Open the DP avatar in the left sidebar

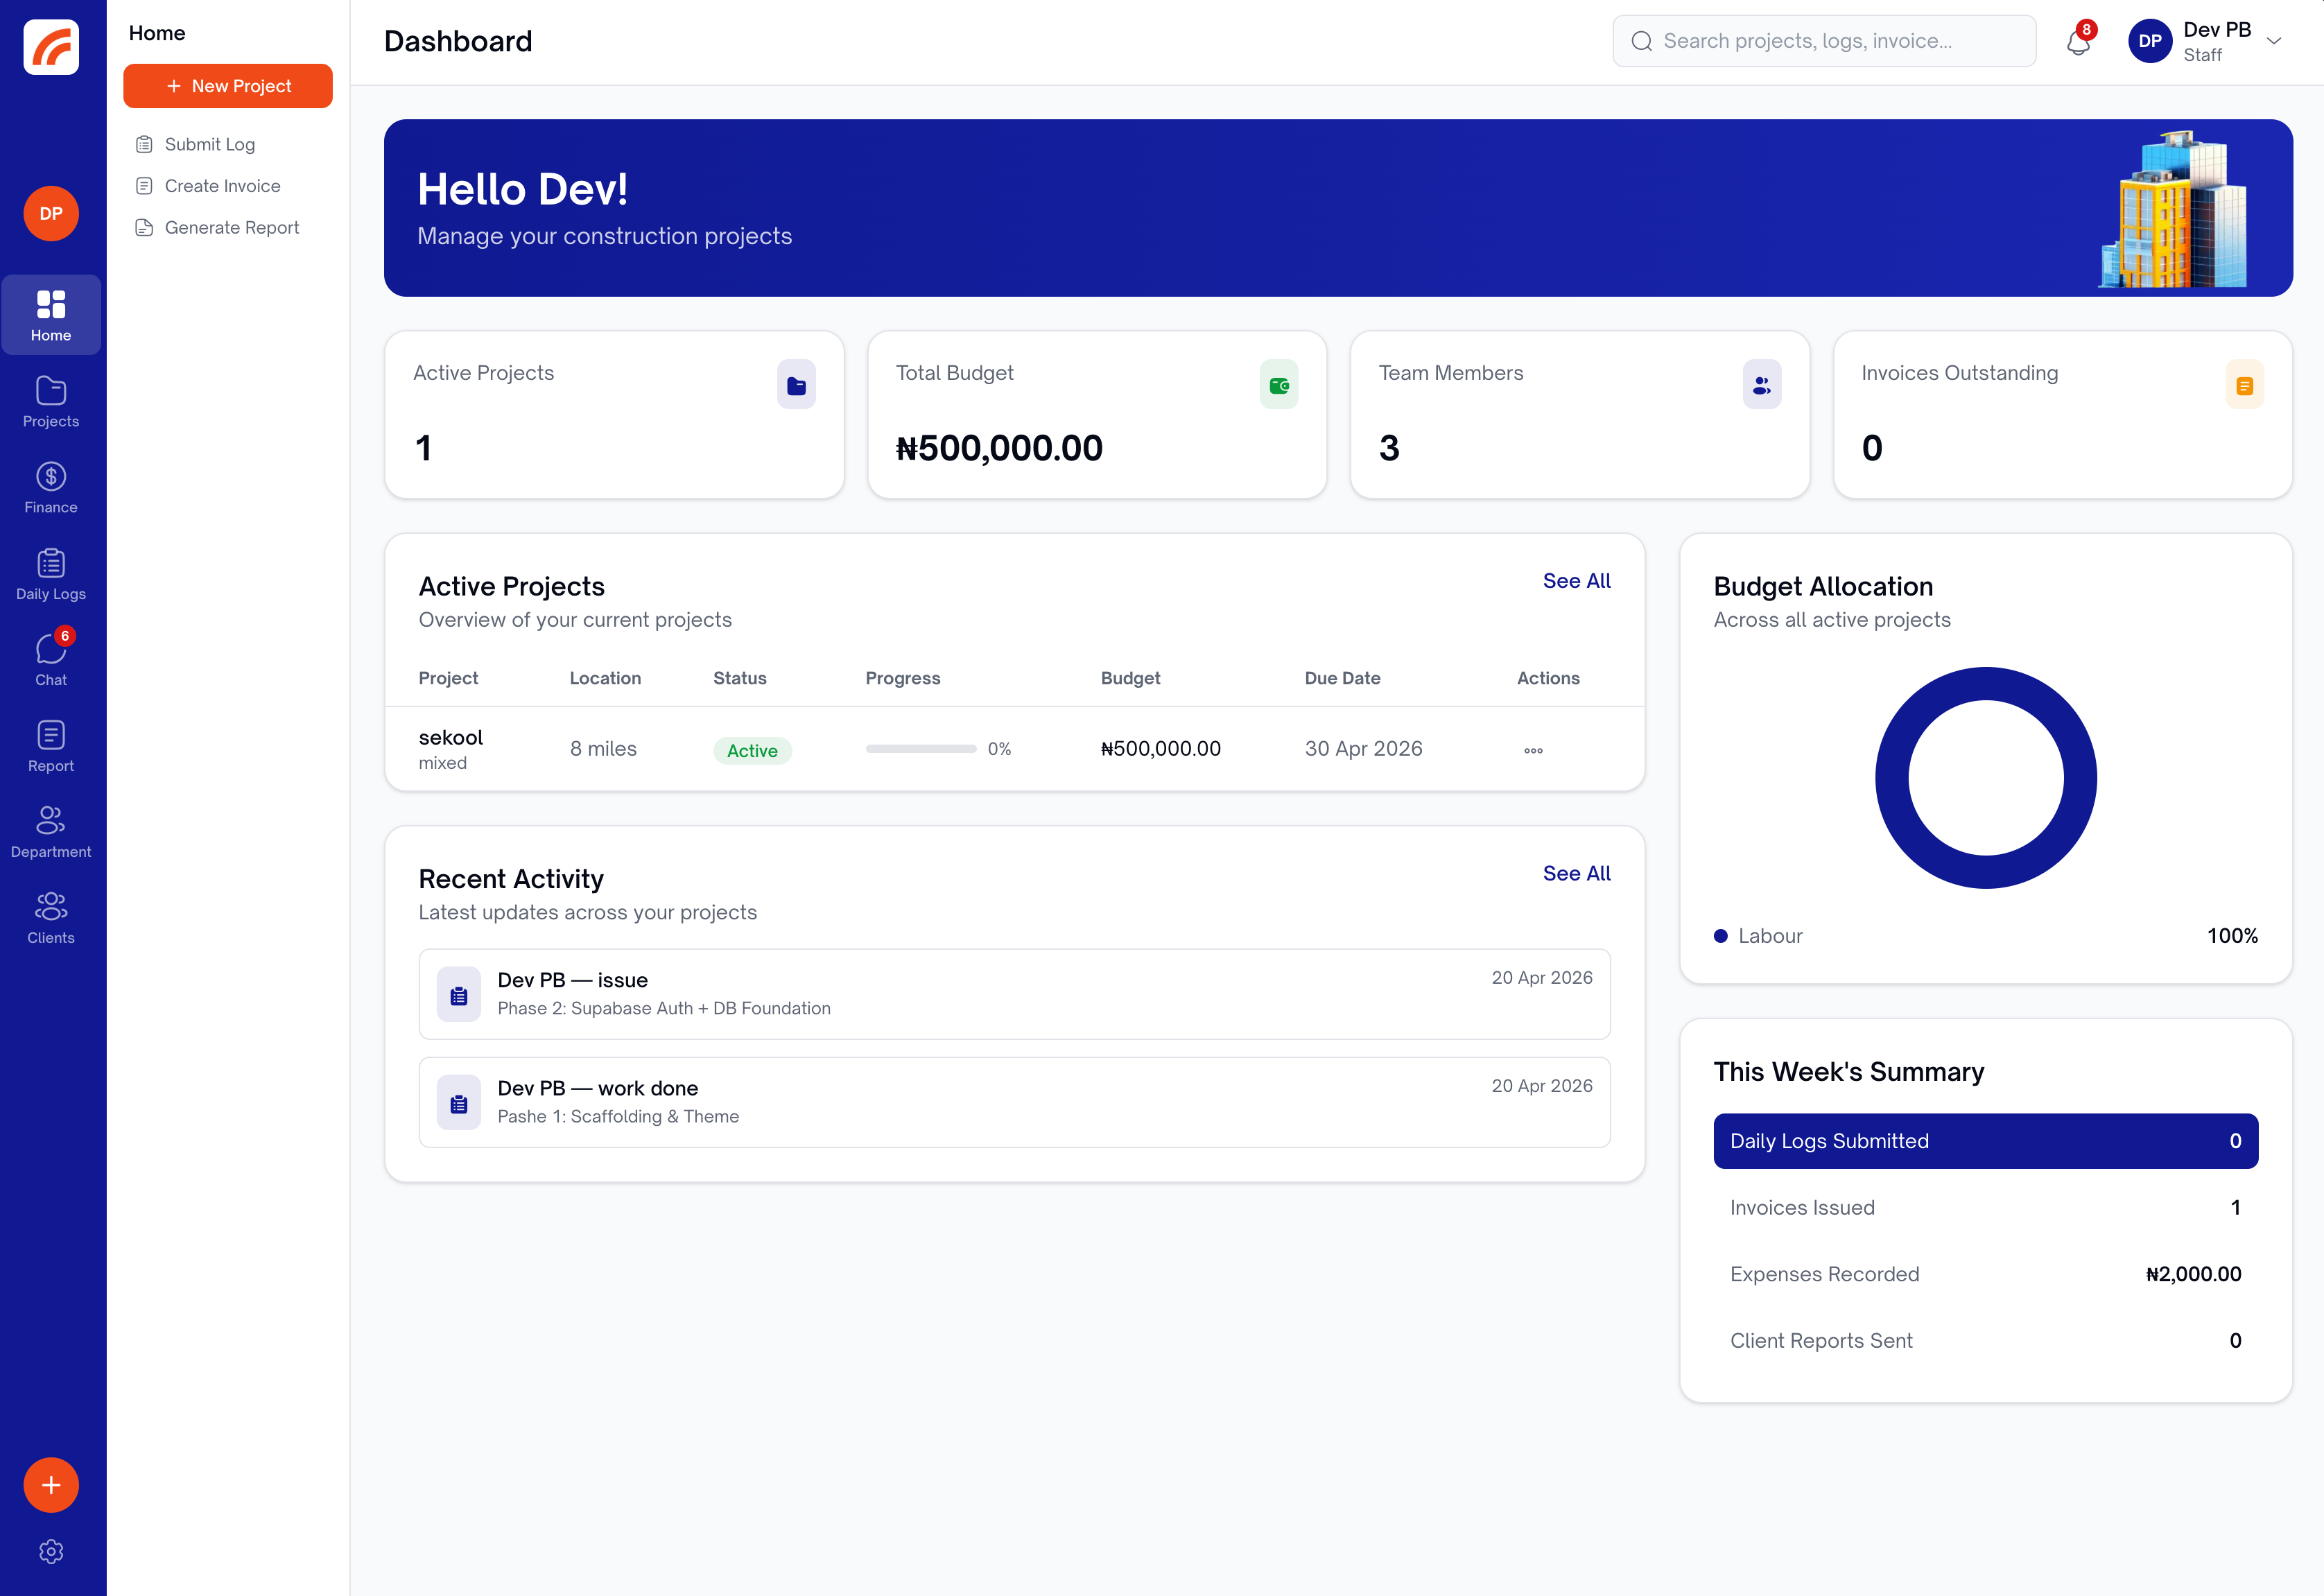[51, 213]
